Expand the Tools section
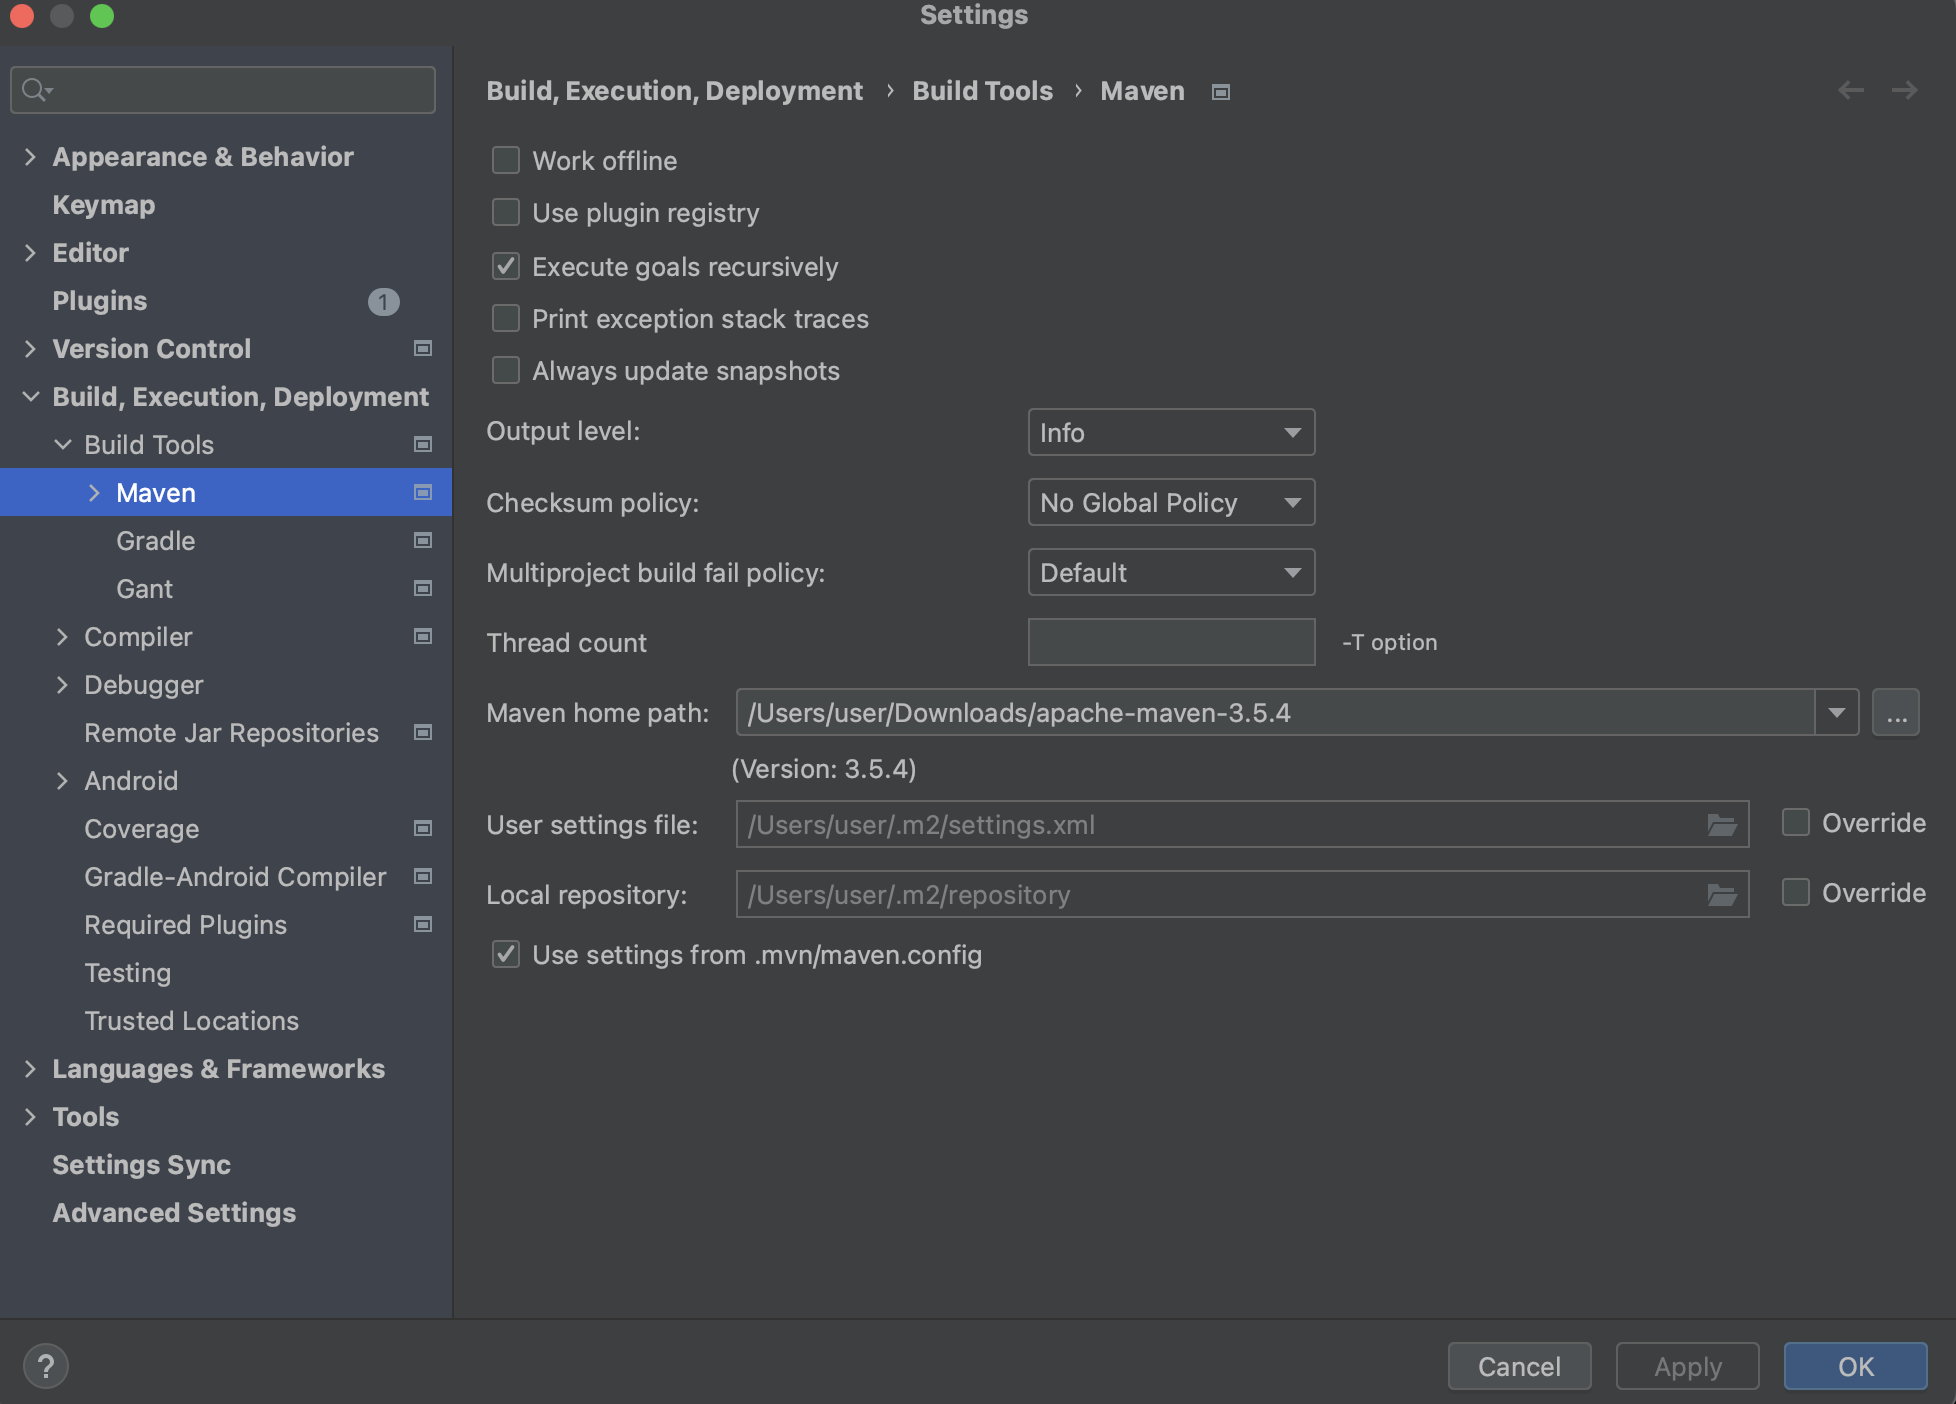The height and width of the screenshot is (1404, 1956). (30, 1117)
